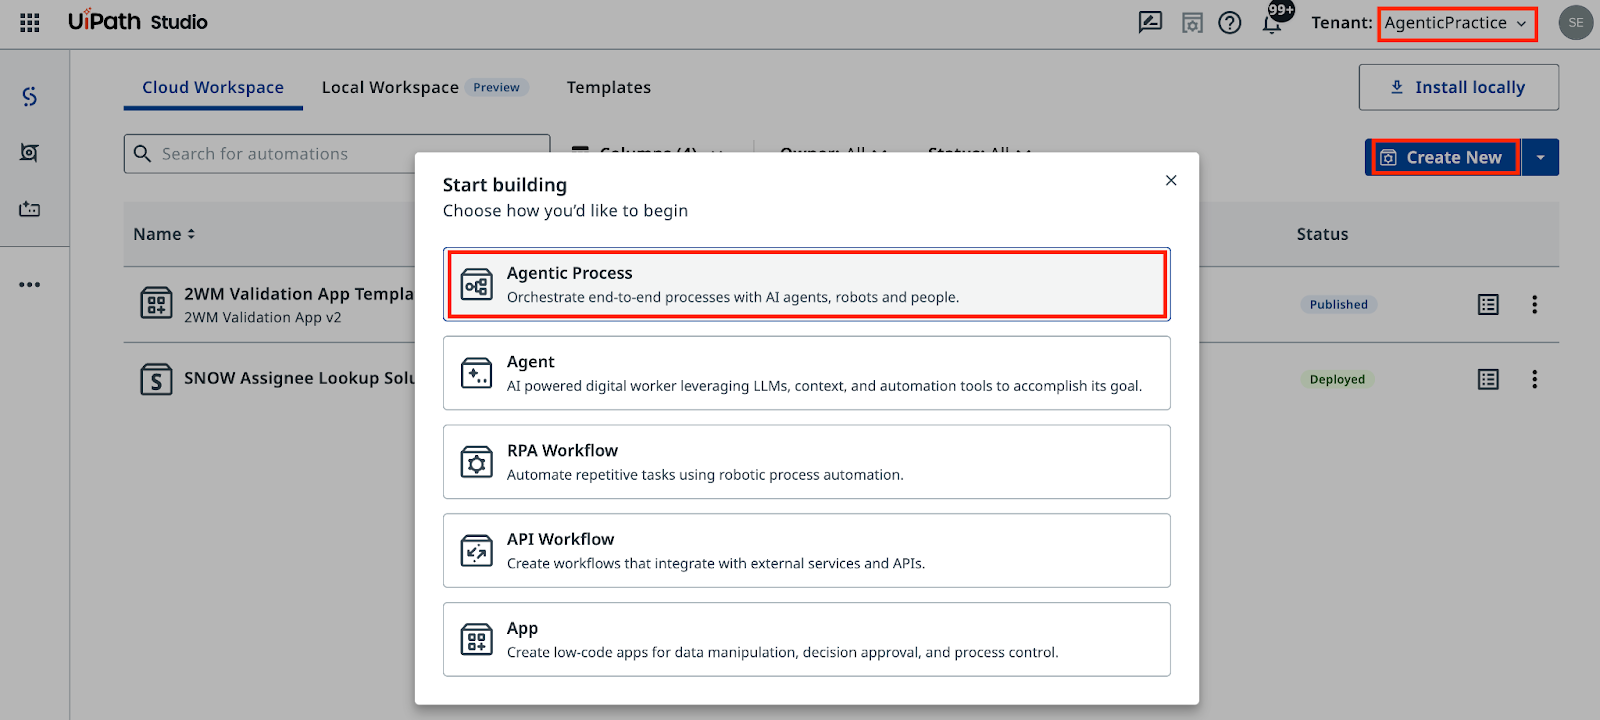This screenshot has width=1600, height=720.
Task: Open the help question mark icon
Action: tap(1230, 22)
